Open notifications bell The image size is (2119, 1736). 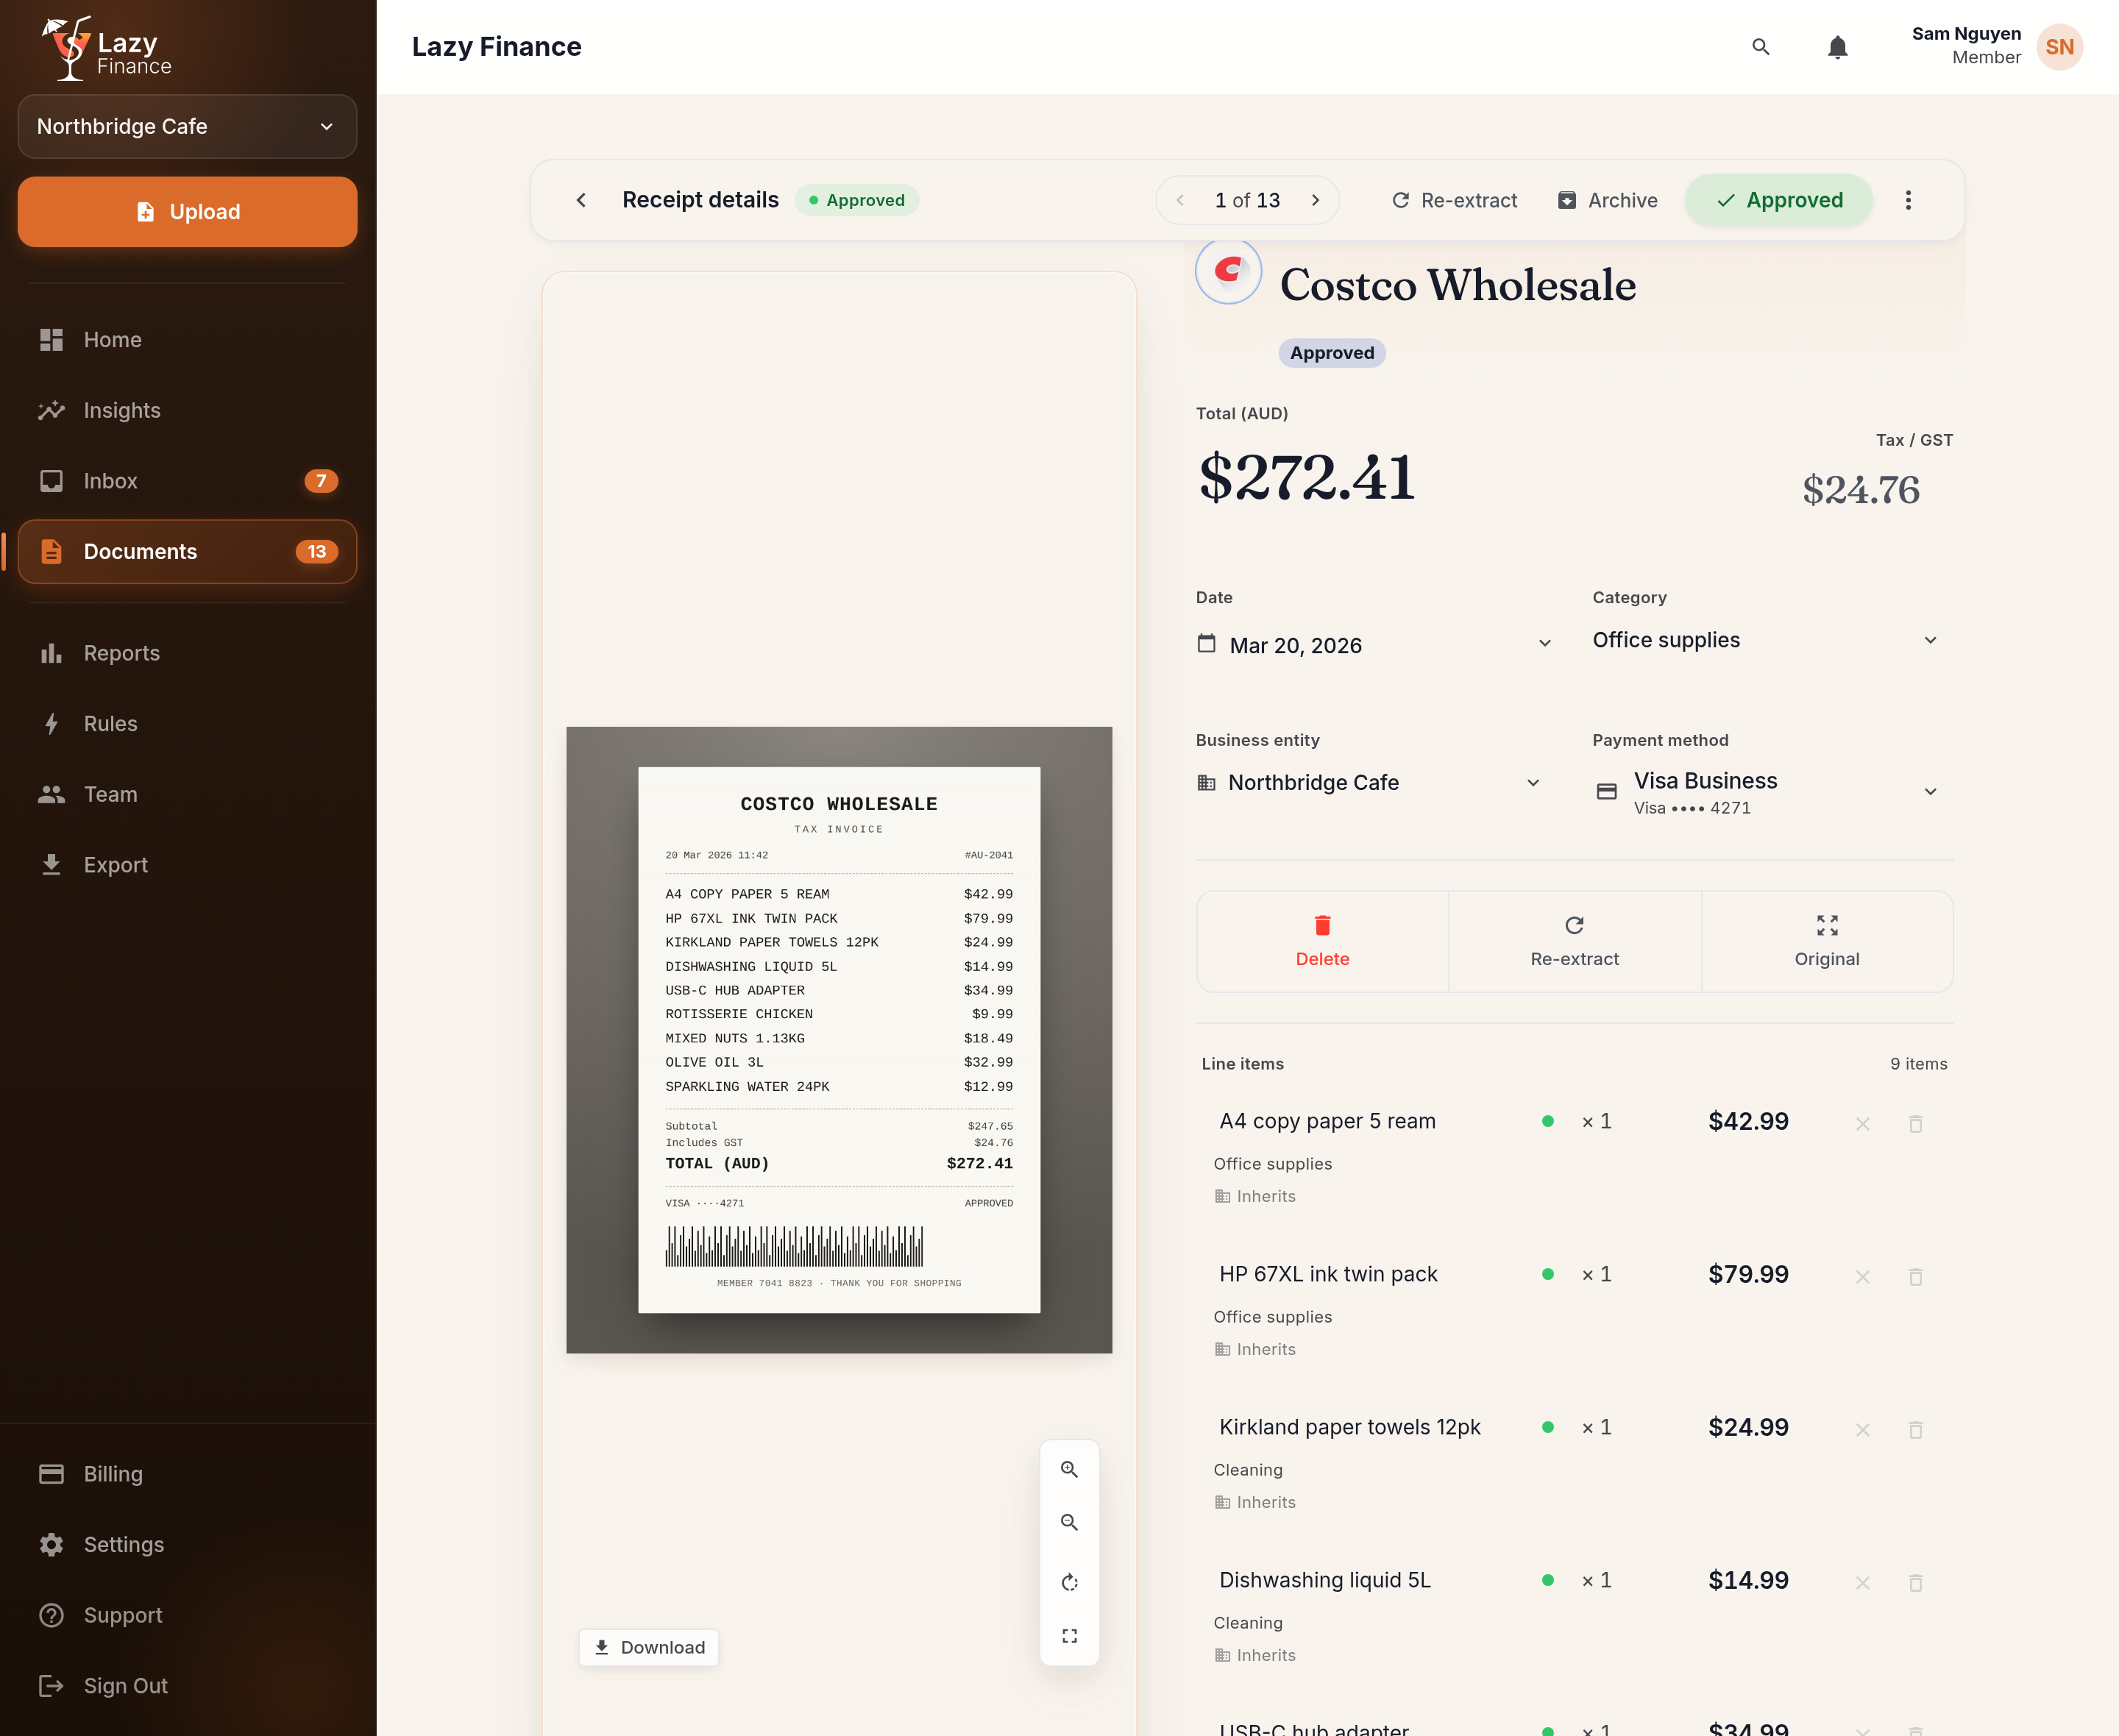click(x=1837, y=47)
